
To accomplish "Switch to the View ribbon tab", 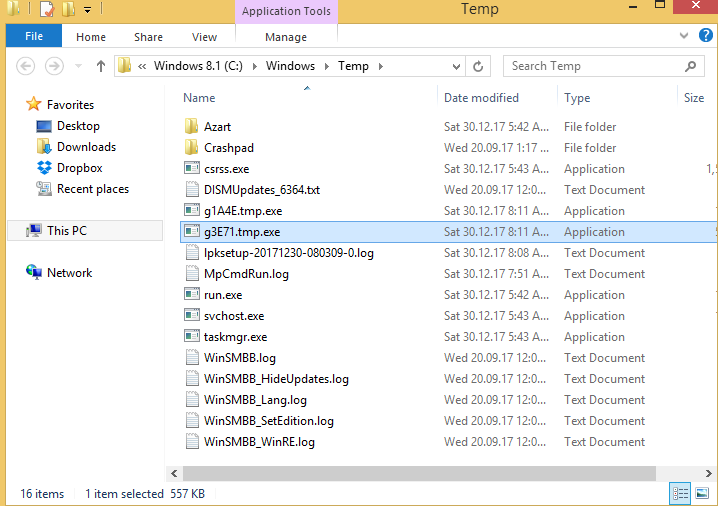I will point(204,37).
